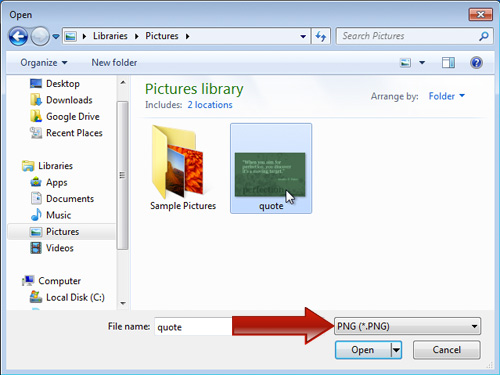500x375 pixels.
Task: Click the Libraries folder icon
Action: tap(28, 166)
